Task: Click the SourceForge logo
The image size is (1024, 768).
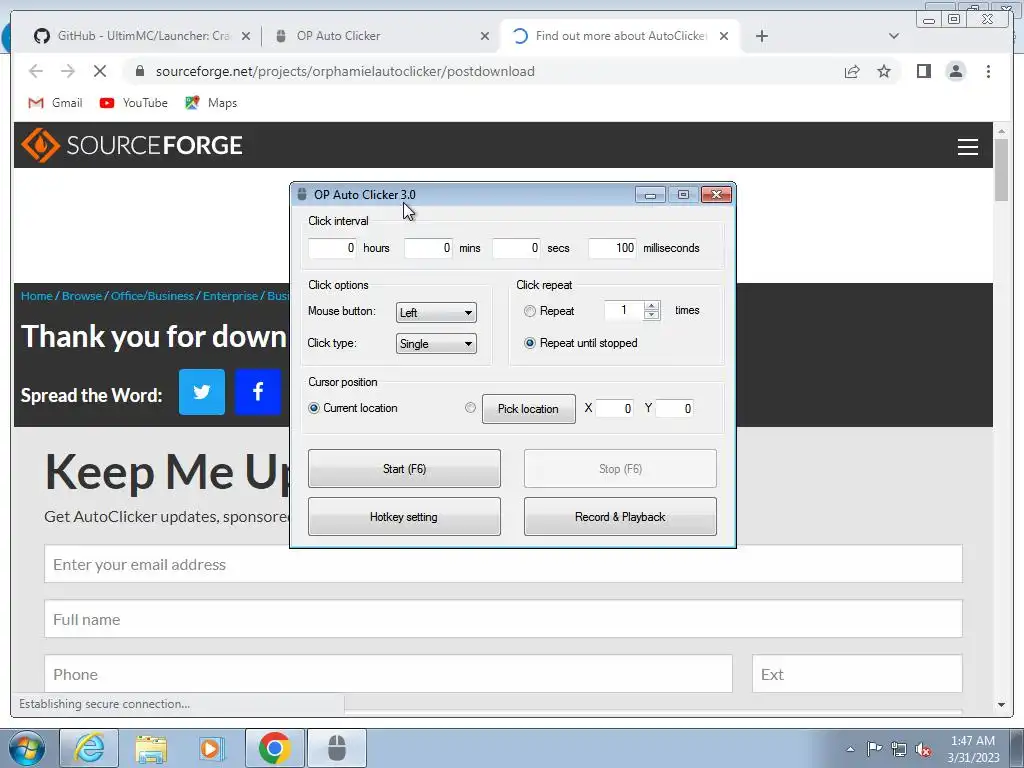Action: coord(132,145)
